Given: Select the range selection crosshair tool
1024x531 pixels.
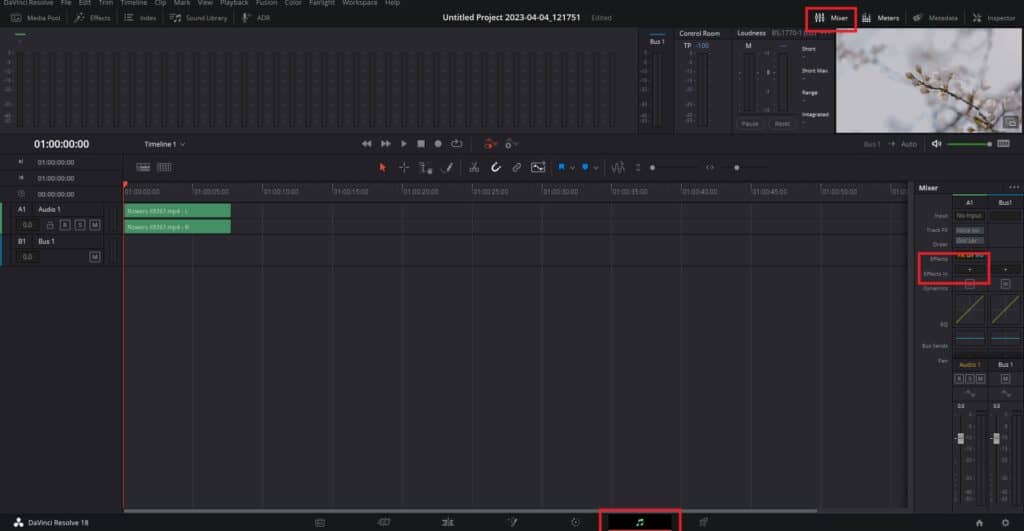Looking at the screenshot, I should 404,168.
